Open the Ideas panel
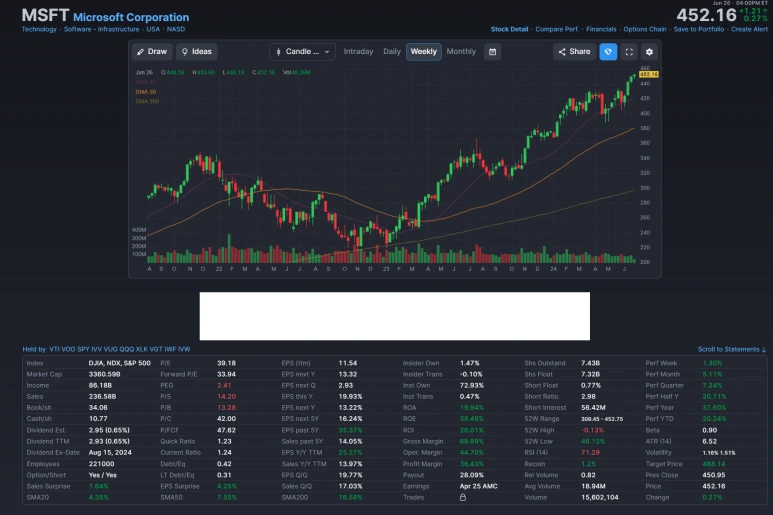This screenshot has height=515, width=773. pyautogui.click(x=197, y=52)
